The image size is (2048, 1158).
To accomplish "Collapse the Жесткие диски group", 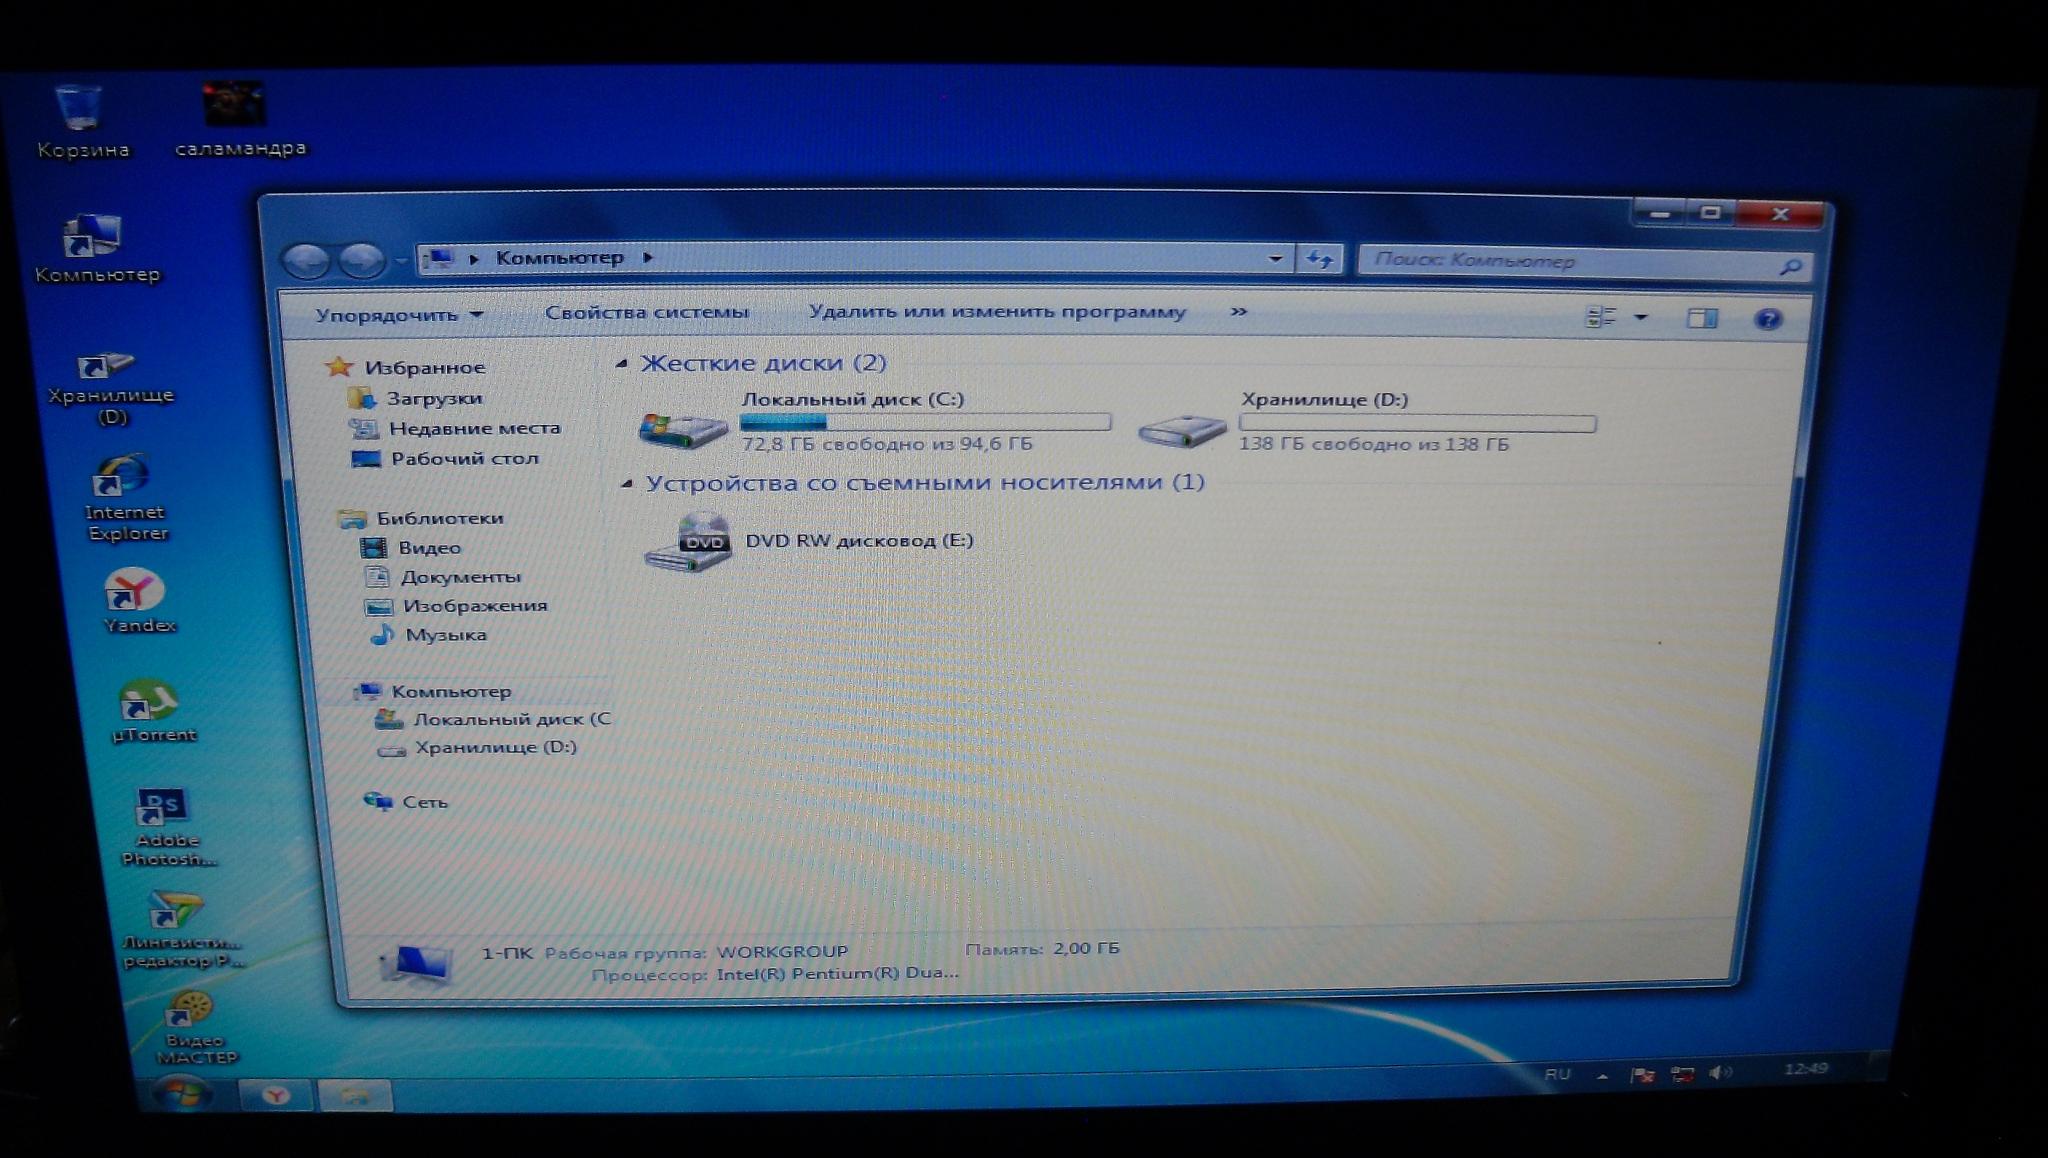I will click(622, 364).
